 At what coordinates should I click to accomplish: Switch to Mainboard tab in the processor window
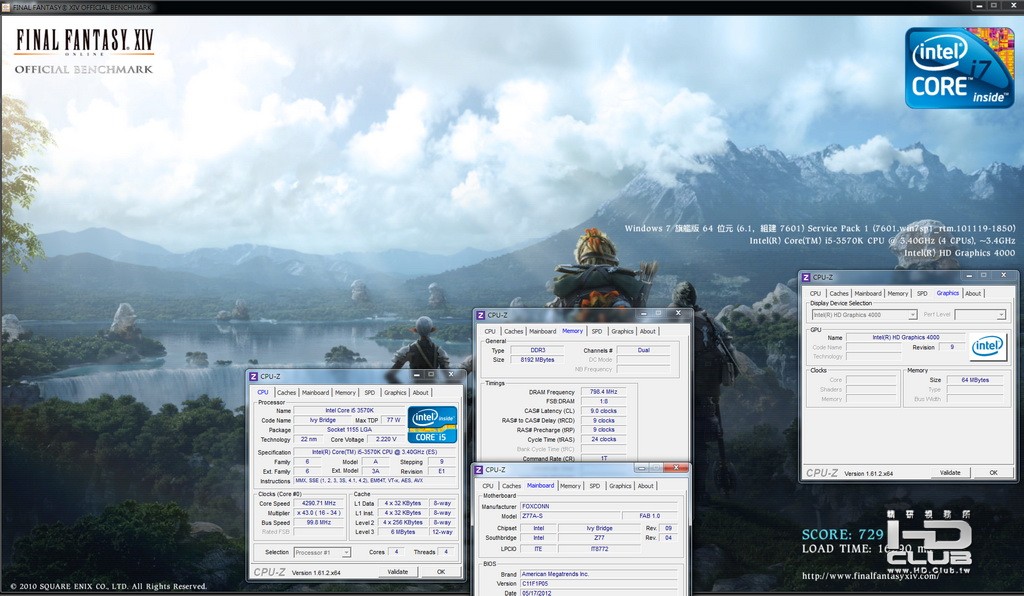coord(315,393)
